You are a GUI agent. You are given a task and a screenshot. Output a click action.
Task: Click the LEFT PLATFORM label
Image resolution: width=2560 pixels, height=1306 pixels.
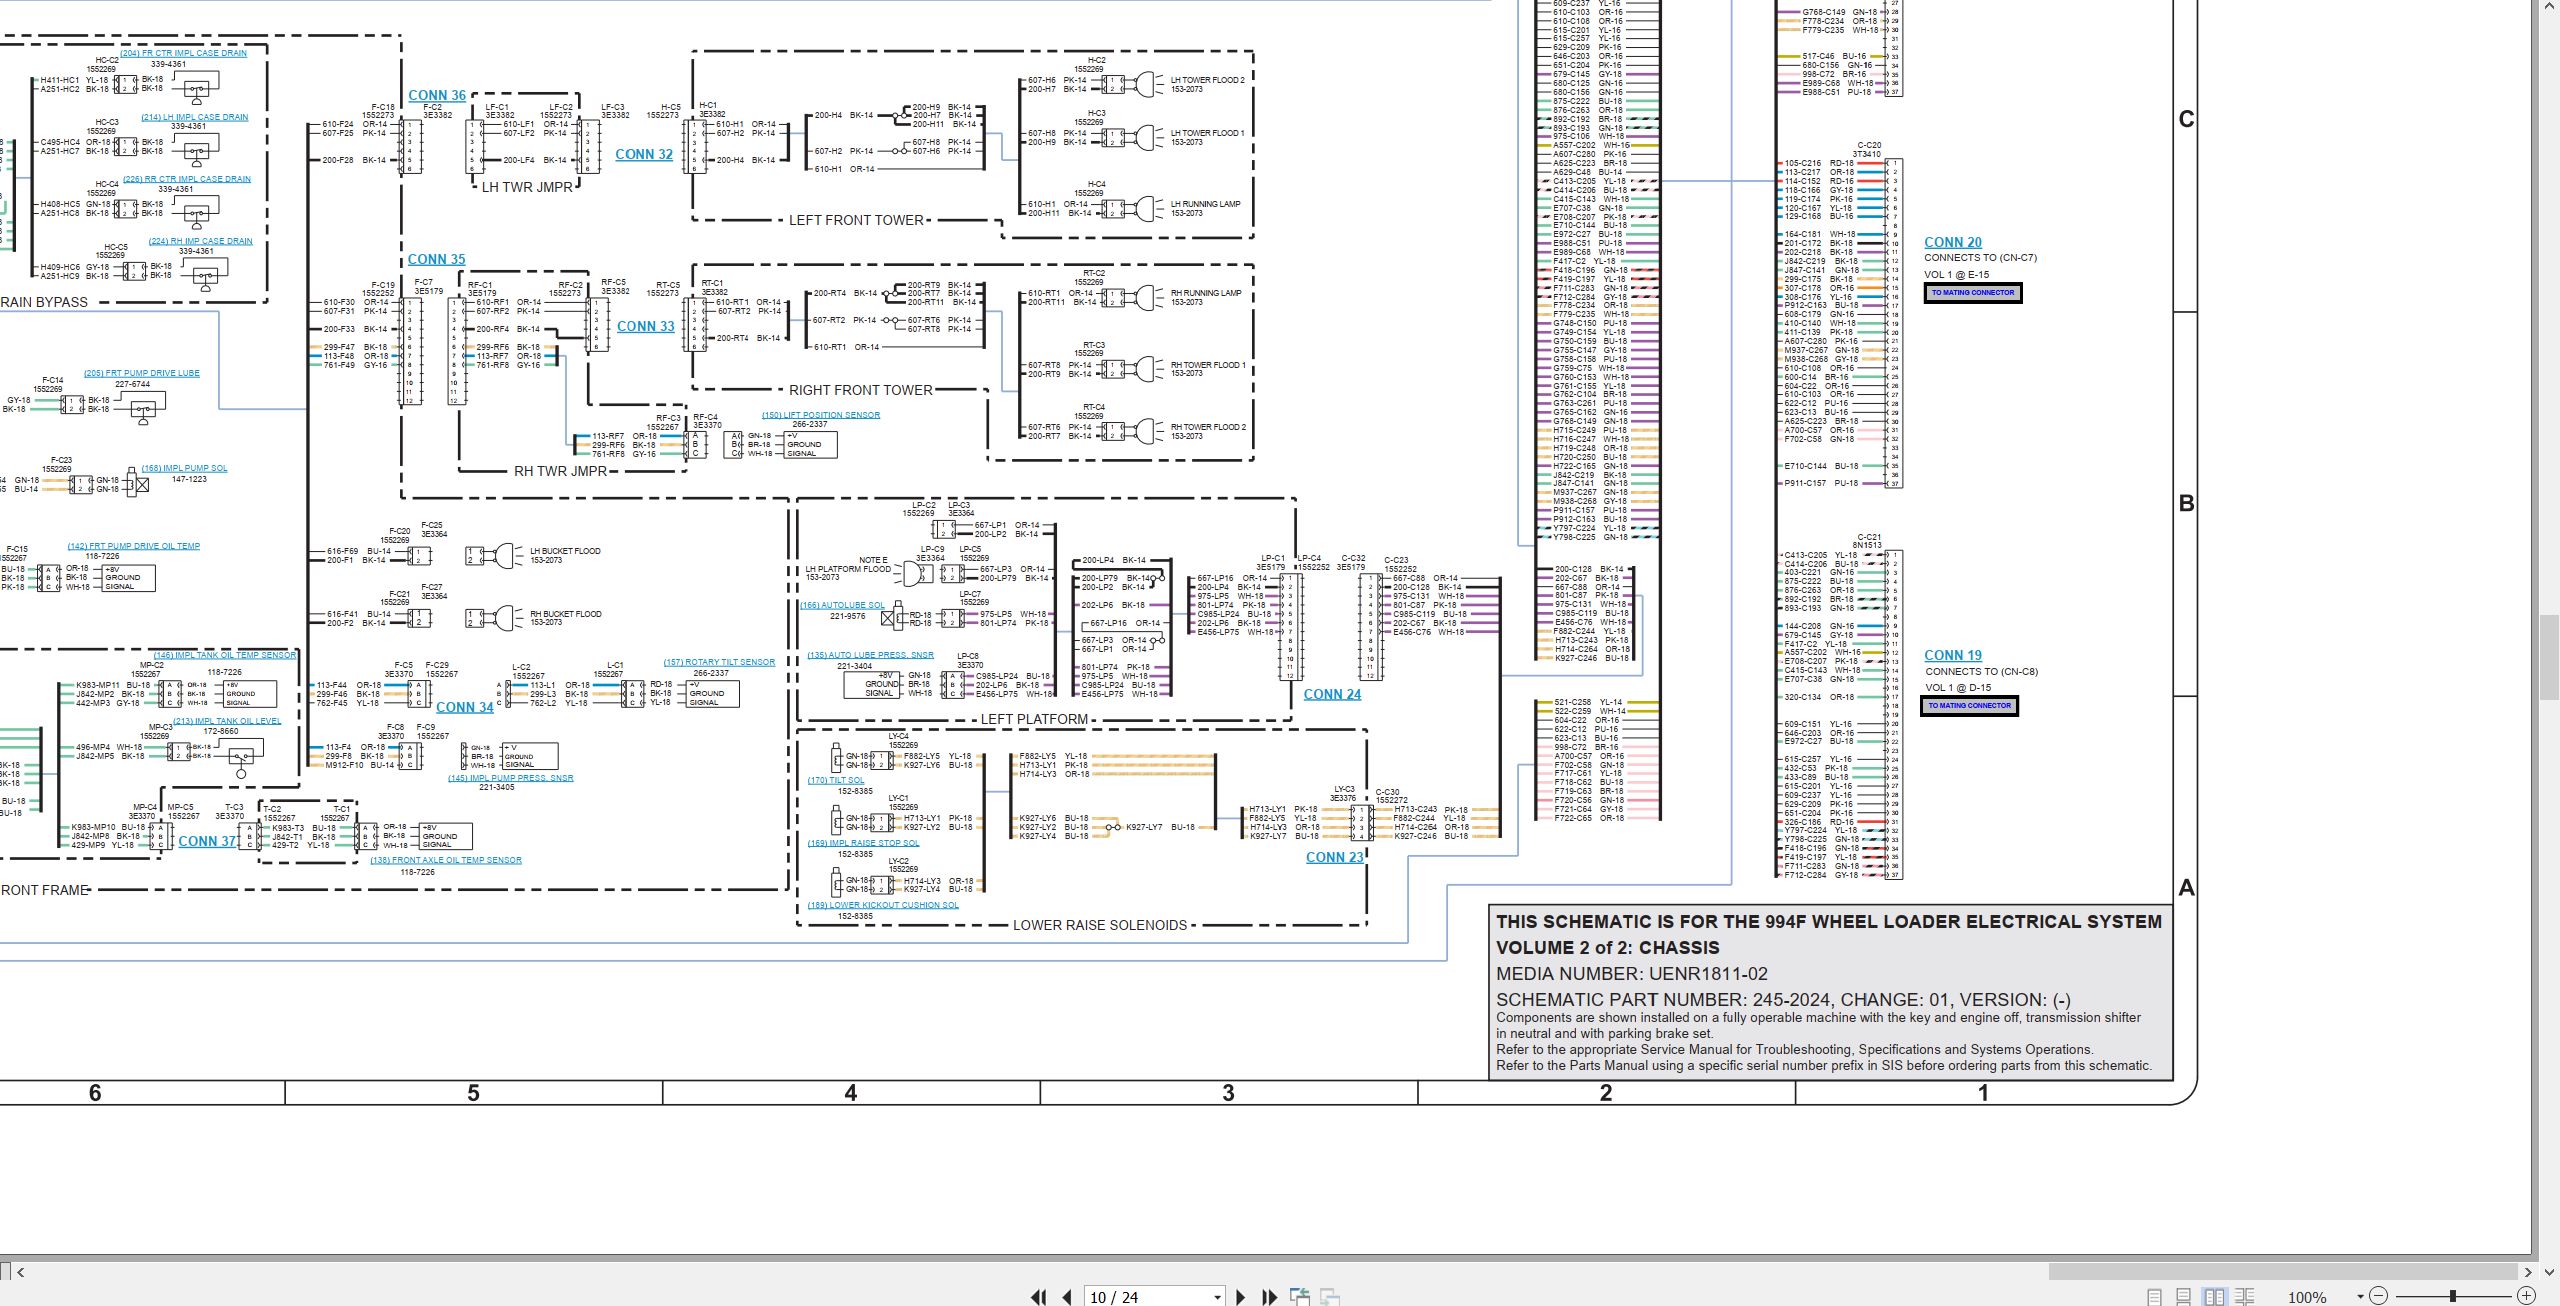coord(1034,719)
